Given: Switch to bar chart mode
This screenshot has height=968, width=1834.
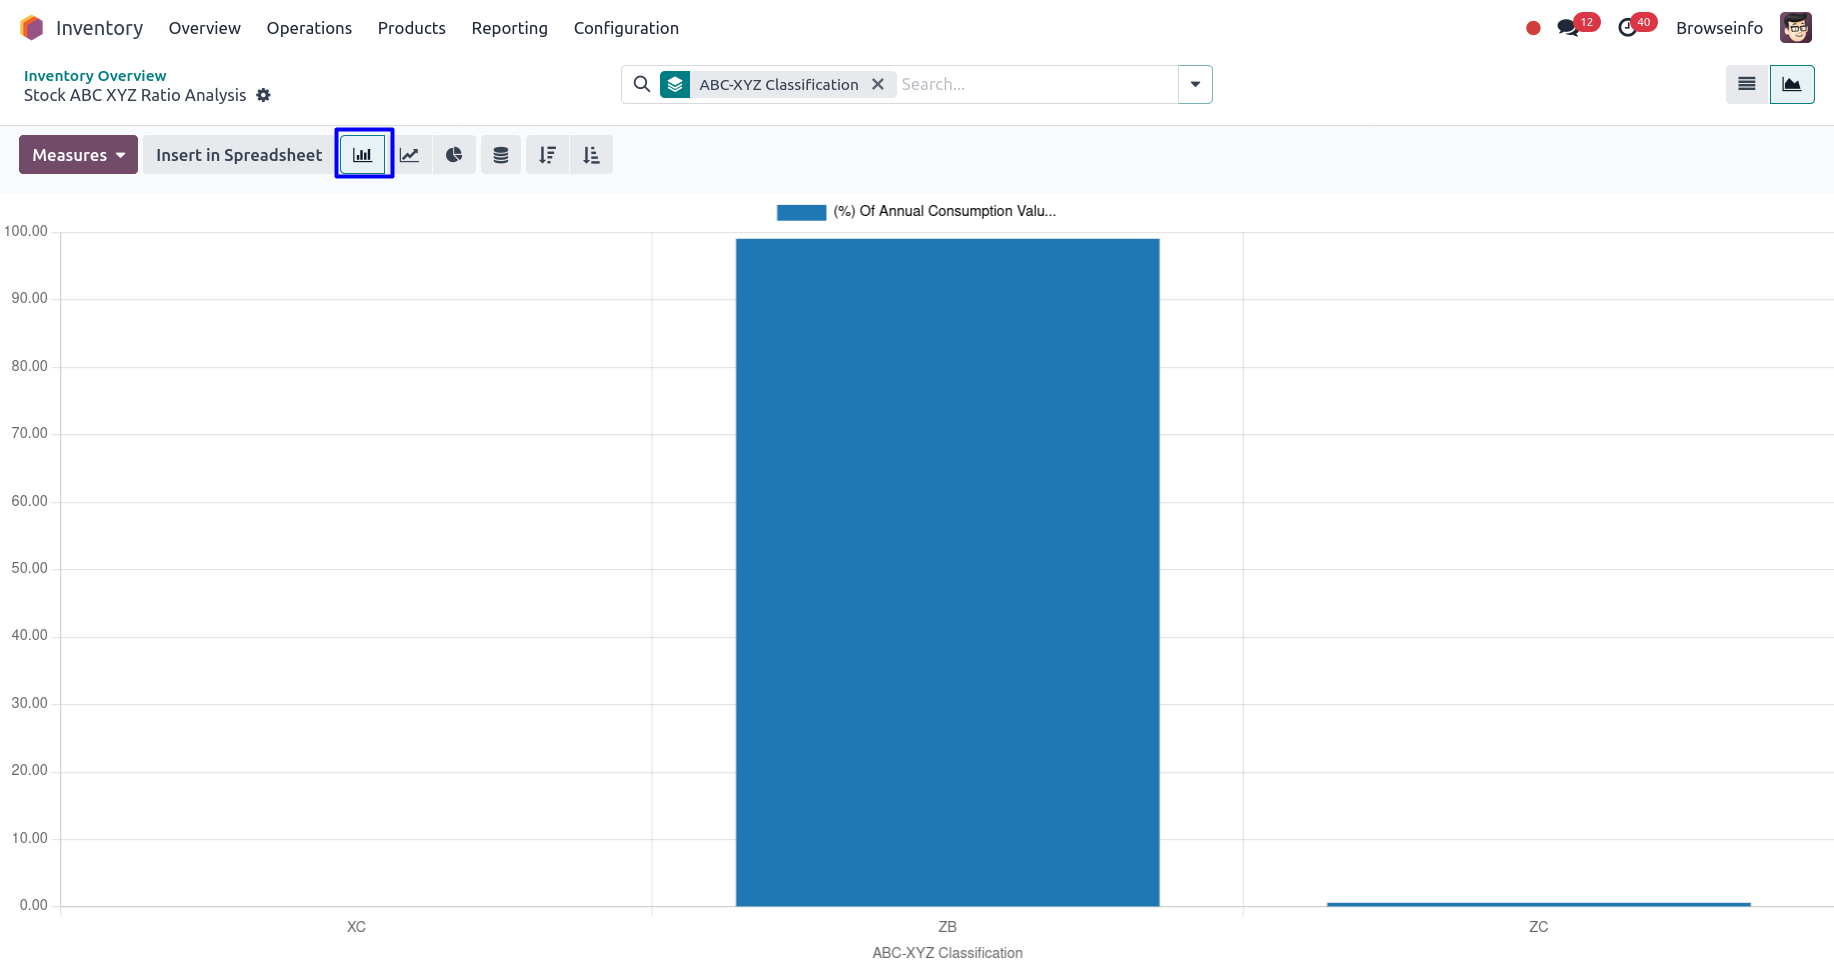Looking at the screenshot, I should 363,155.
